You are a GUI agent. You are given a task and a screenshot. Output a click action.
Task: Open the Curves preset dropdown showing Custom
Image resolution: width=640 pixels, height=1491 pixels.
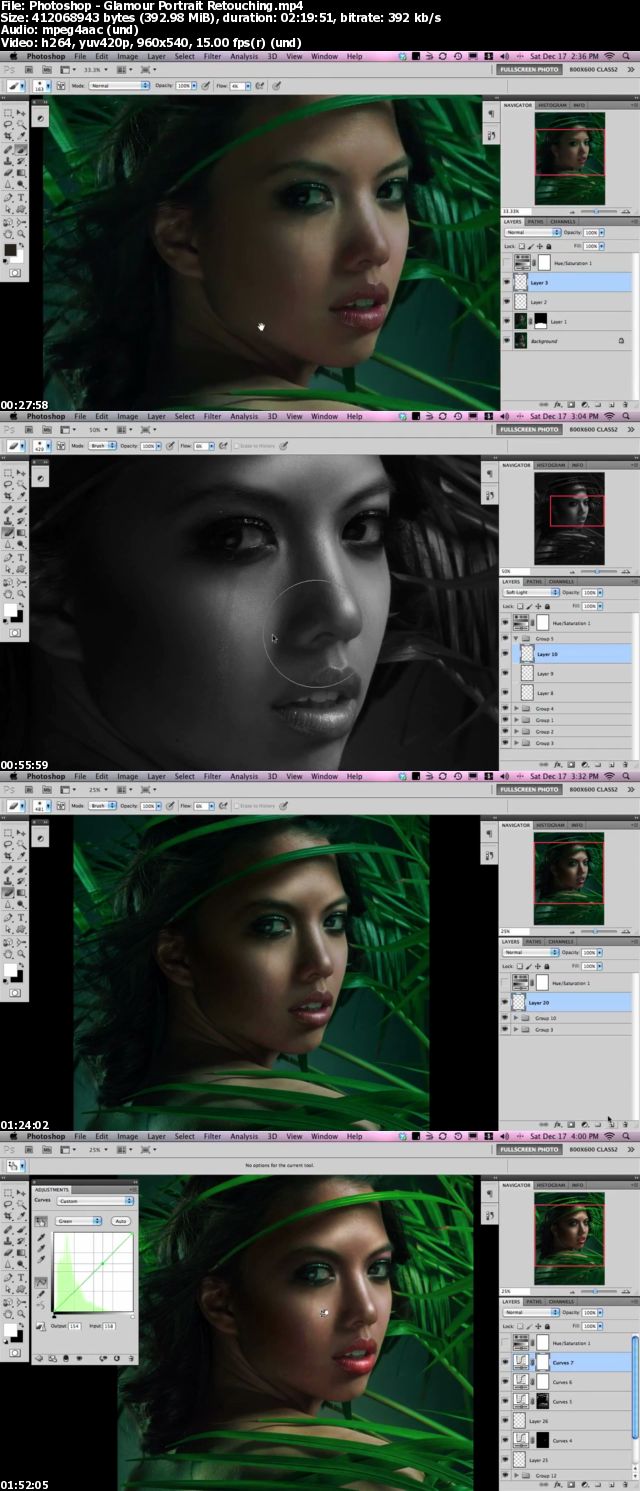pos(95,1201)
